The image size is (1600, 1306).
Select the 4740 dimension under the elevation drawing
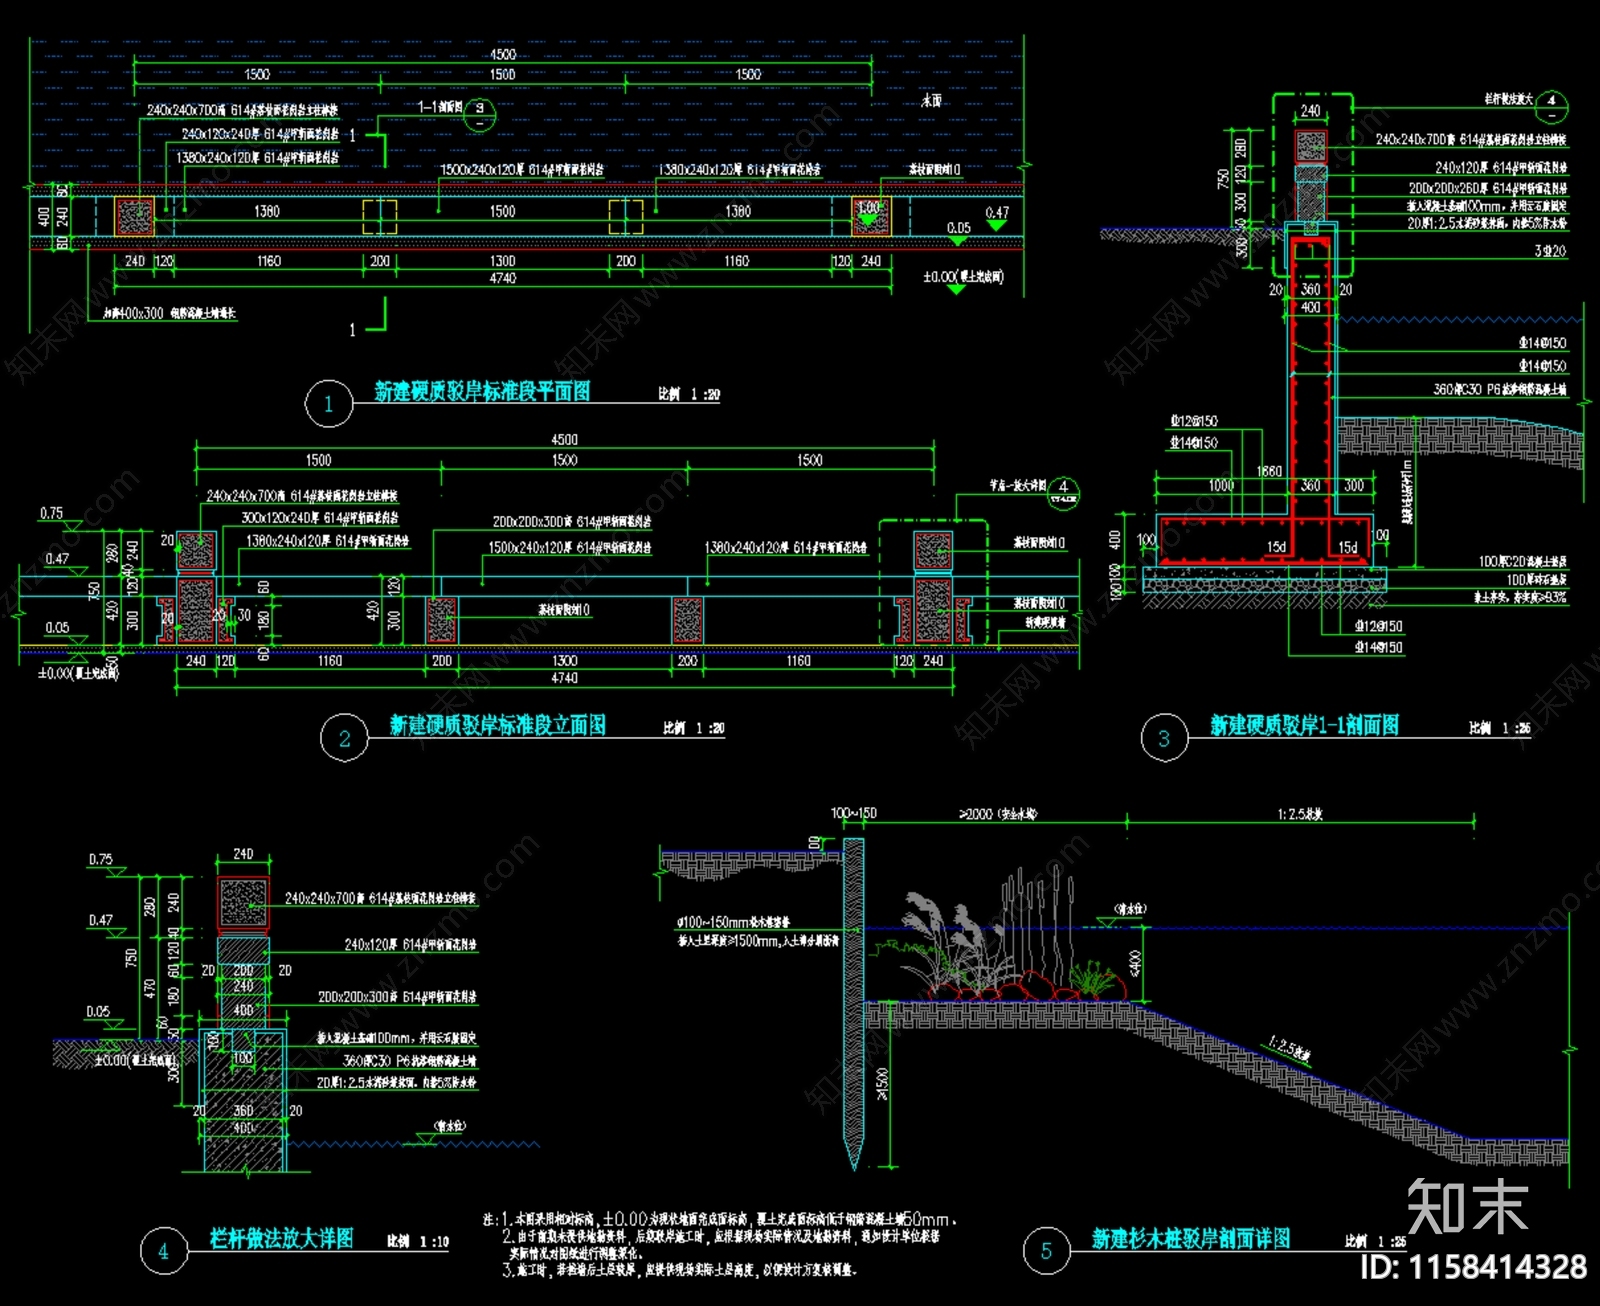coord(565,678)
